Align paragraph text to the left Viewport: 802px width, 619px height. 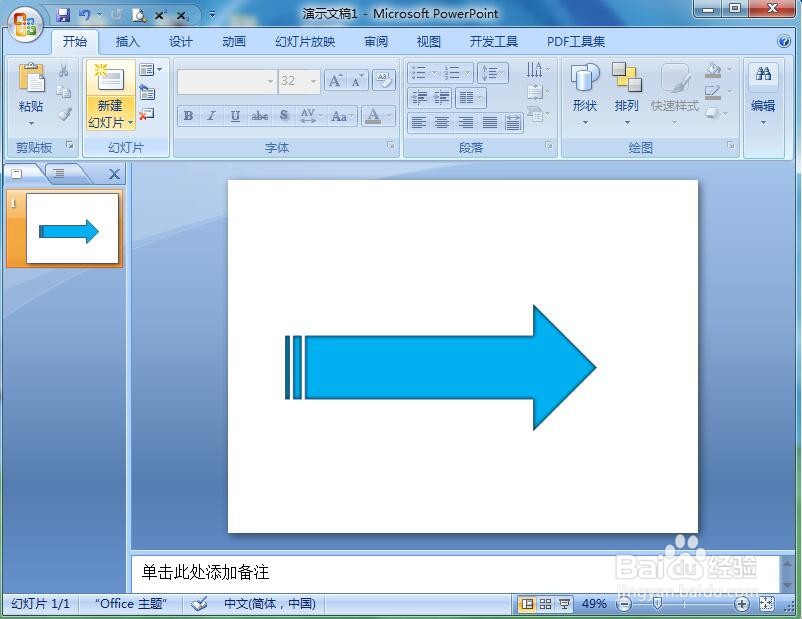coord(419,122)
